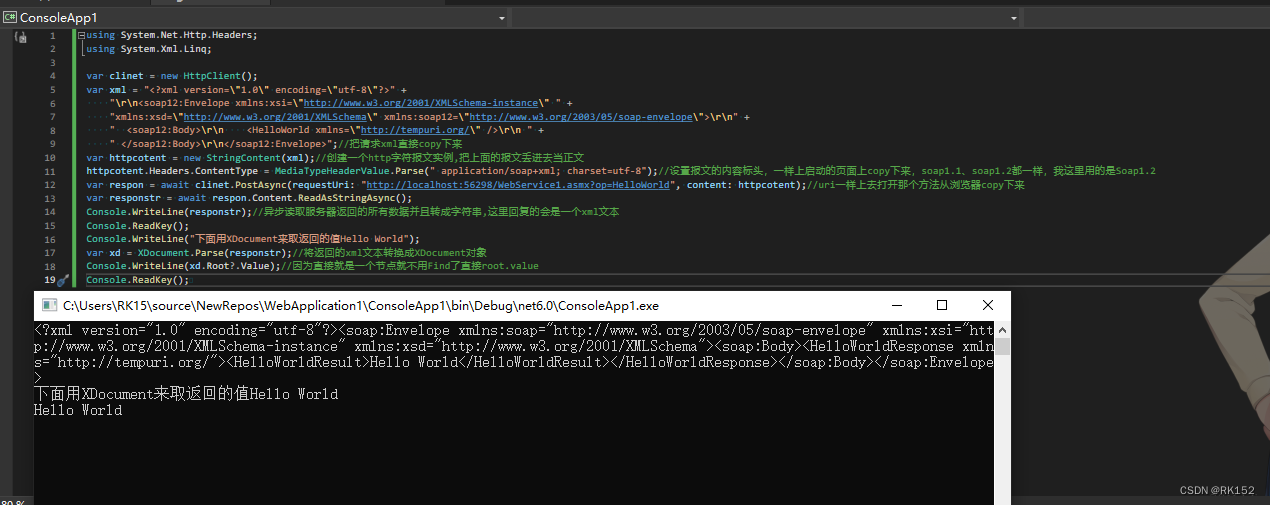This screenshot has width=1270, height=505.
Task: Click line number 19 in the gutter
Action: coord(50,280)
